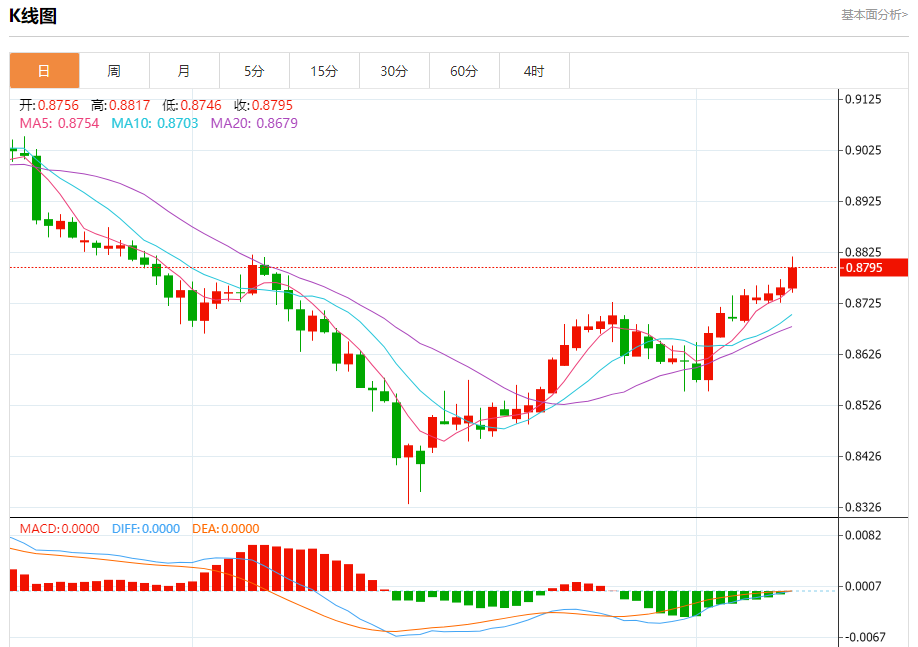Click the MA5: 0.8754 legend value
Screen dimensions: 918x647
59,123
